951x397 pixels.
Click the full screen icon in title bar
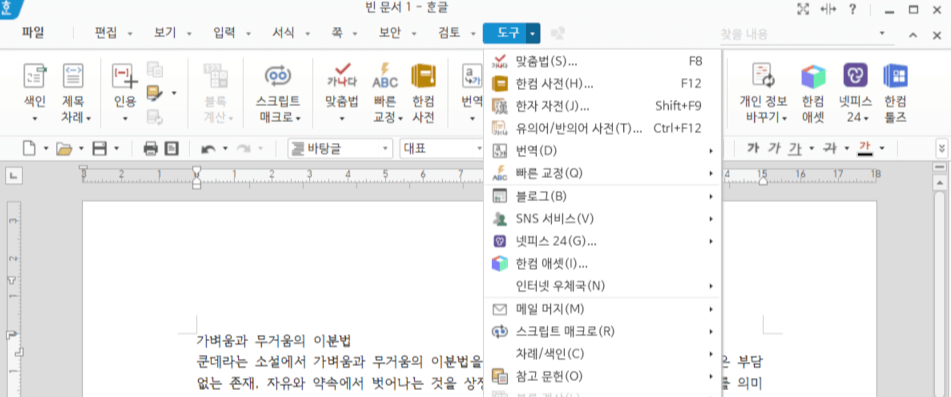pyautogui.click(x=803, y=9)
